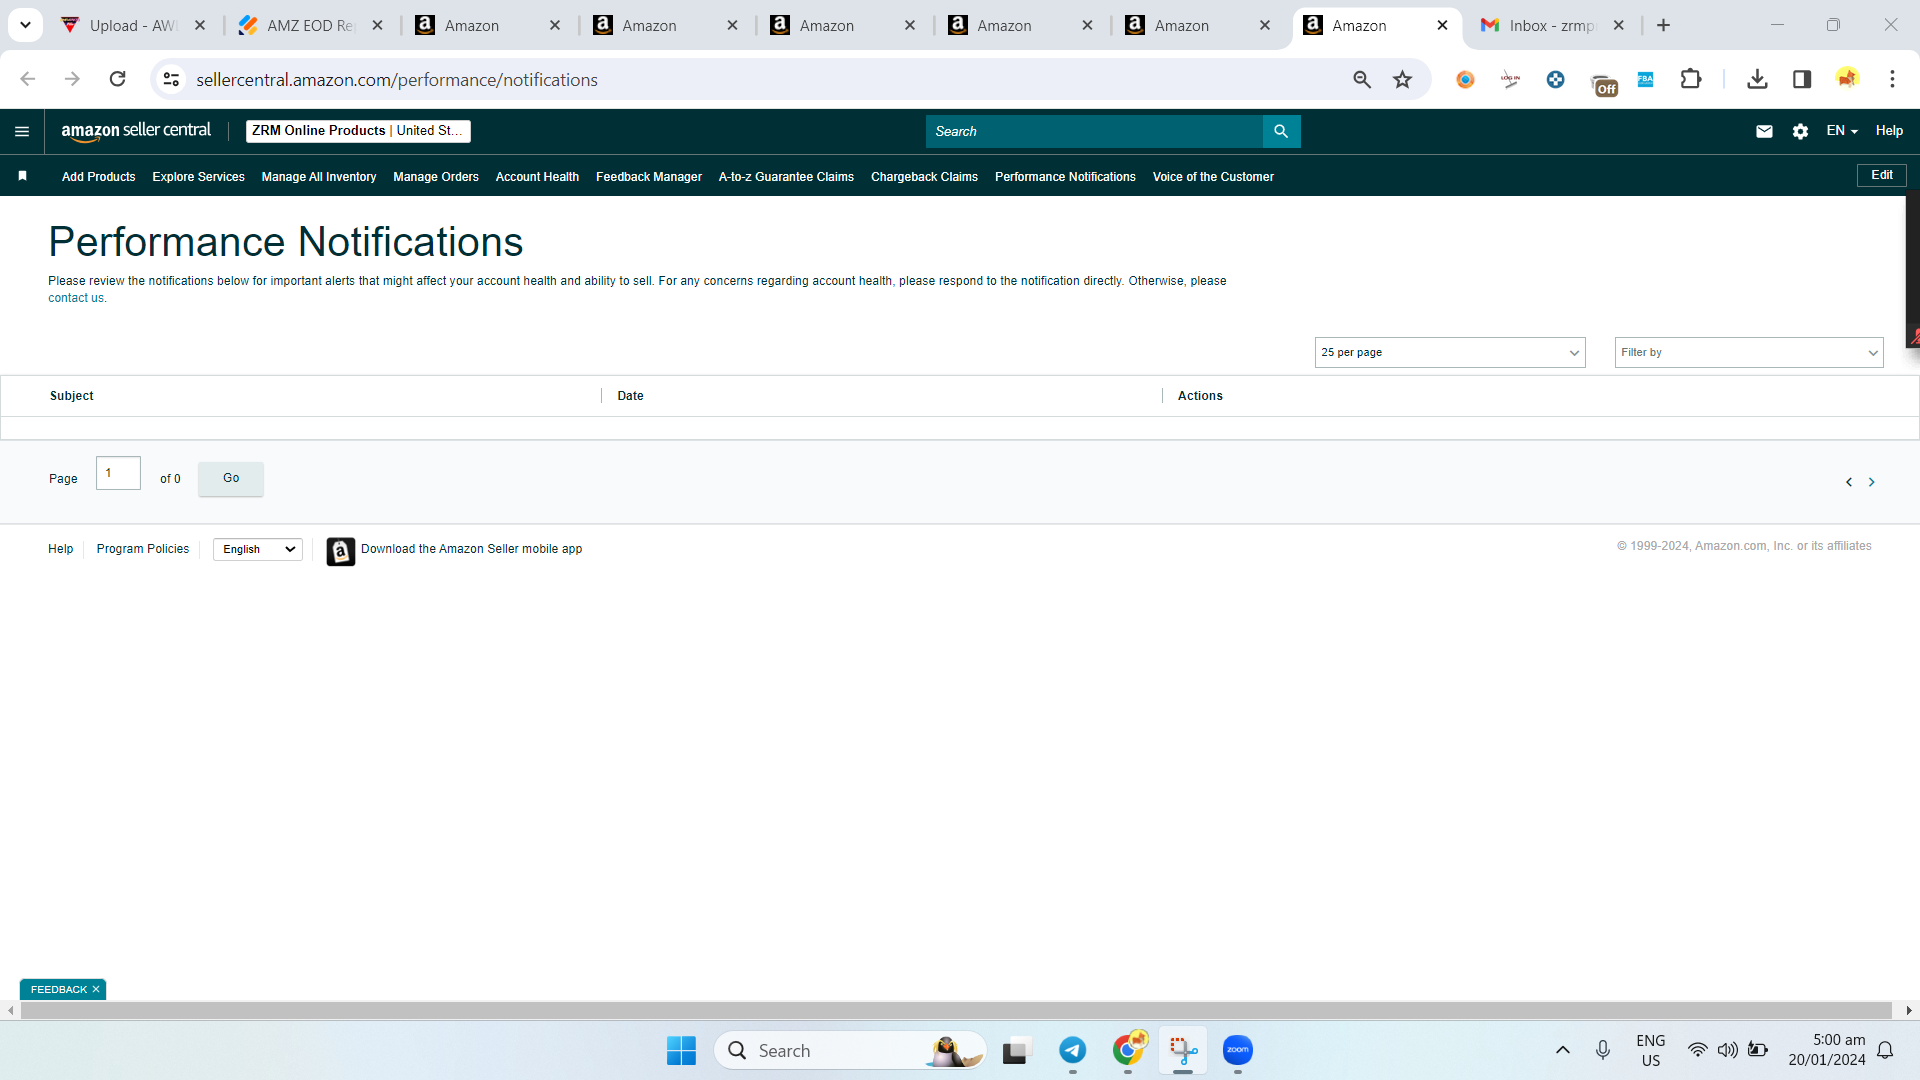Open the ZRM Online Products account switcher
Image resolution: width=1920 pixels, height=1080 pixels.
358,131
